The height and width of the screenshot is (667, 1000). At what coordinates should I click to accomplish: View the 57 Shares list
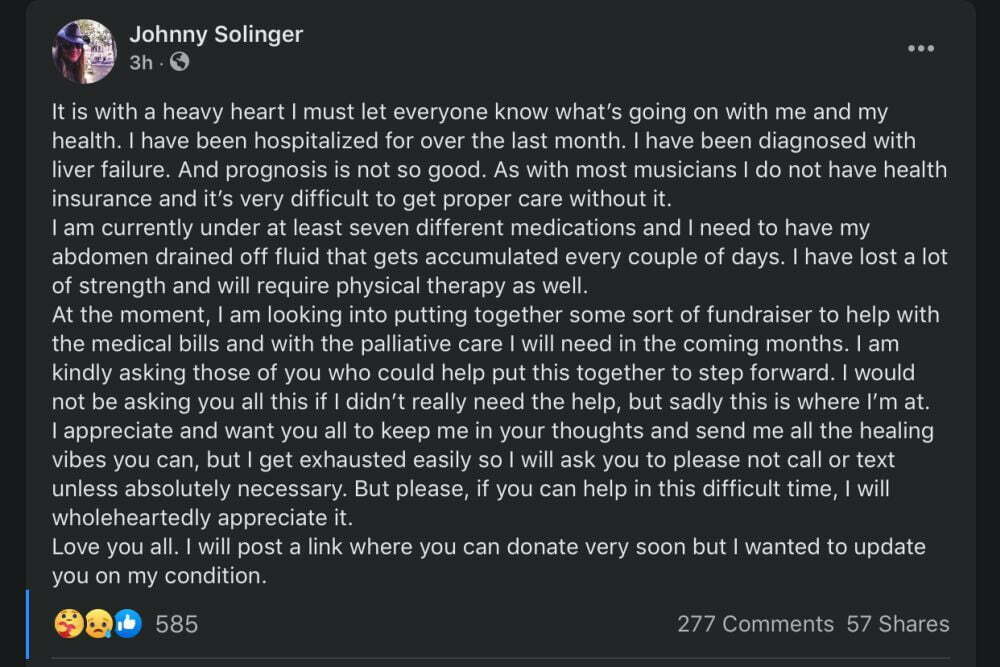897,624
